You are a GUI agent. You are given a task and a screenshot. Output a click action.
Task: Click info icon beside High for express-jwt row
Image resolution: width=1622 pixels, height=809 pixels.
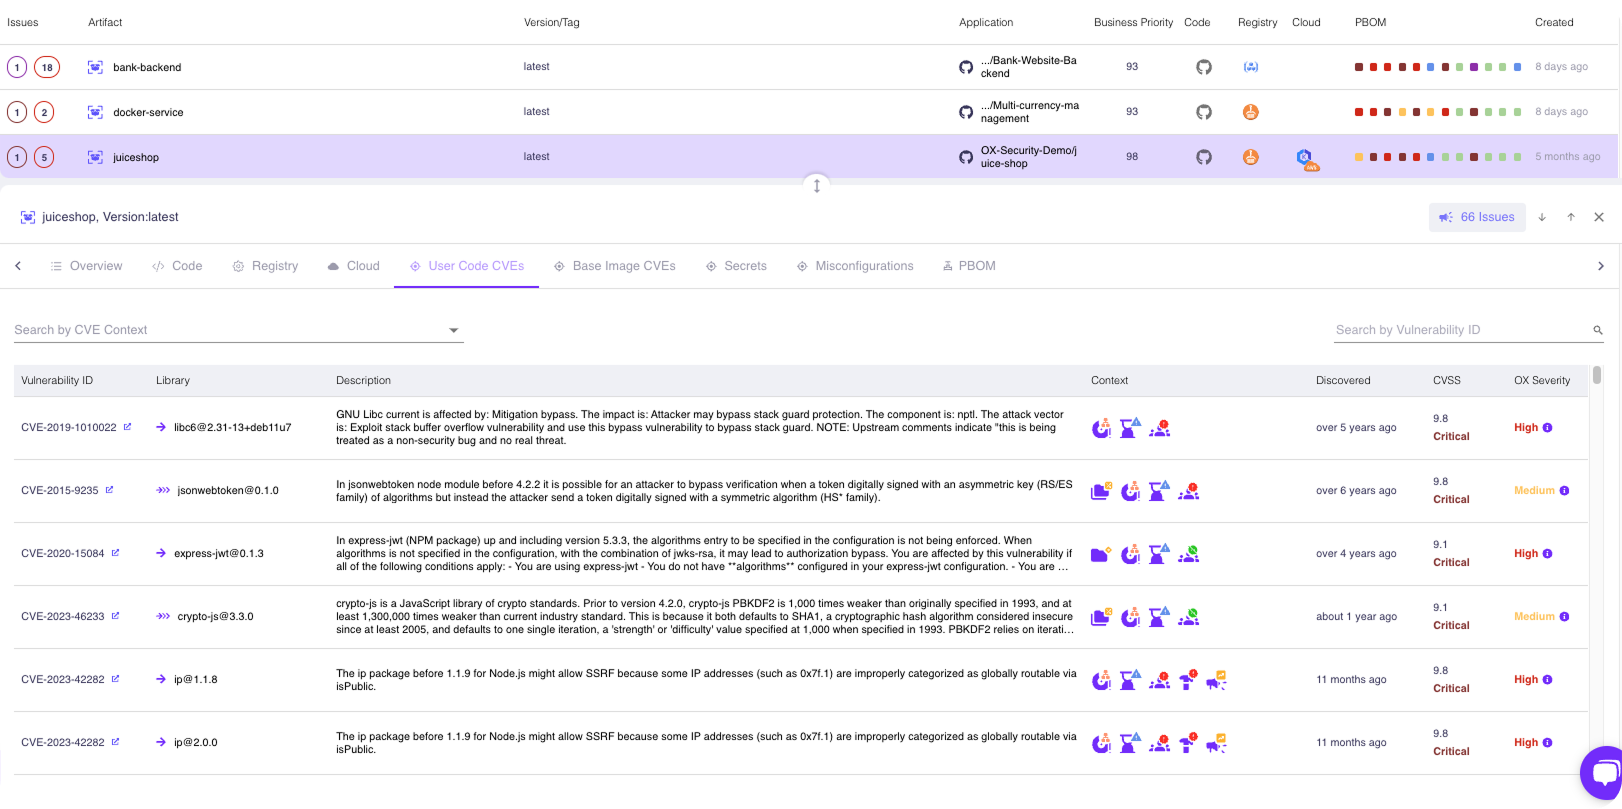(1547, 554)
